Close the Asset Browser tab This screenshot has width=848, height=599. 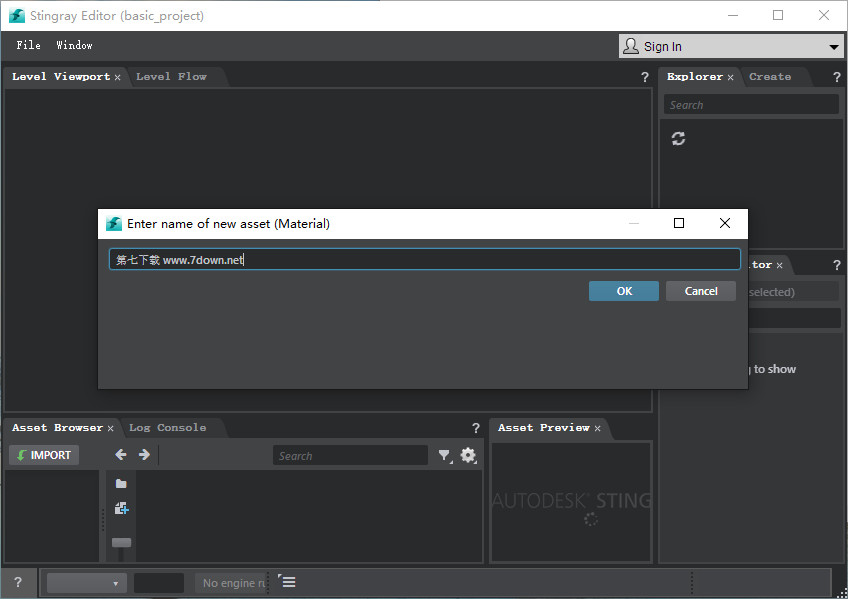(x=110, y=428)
